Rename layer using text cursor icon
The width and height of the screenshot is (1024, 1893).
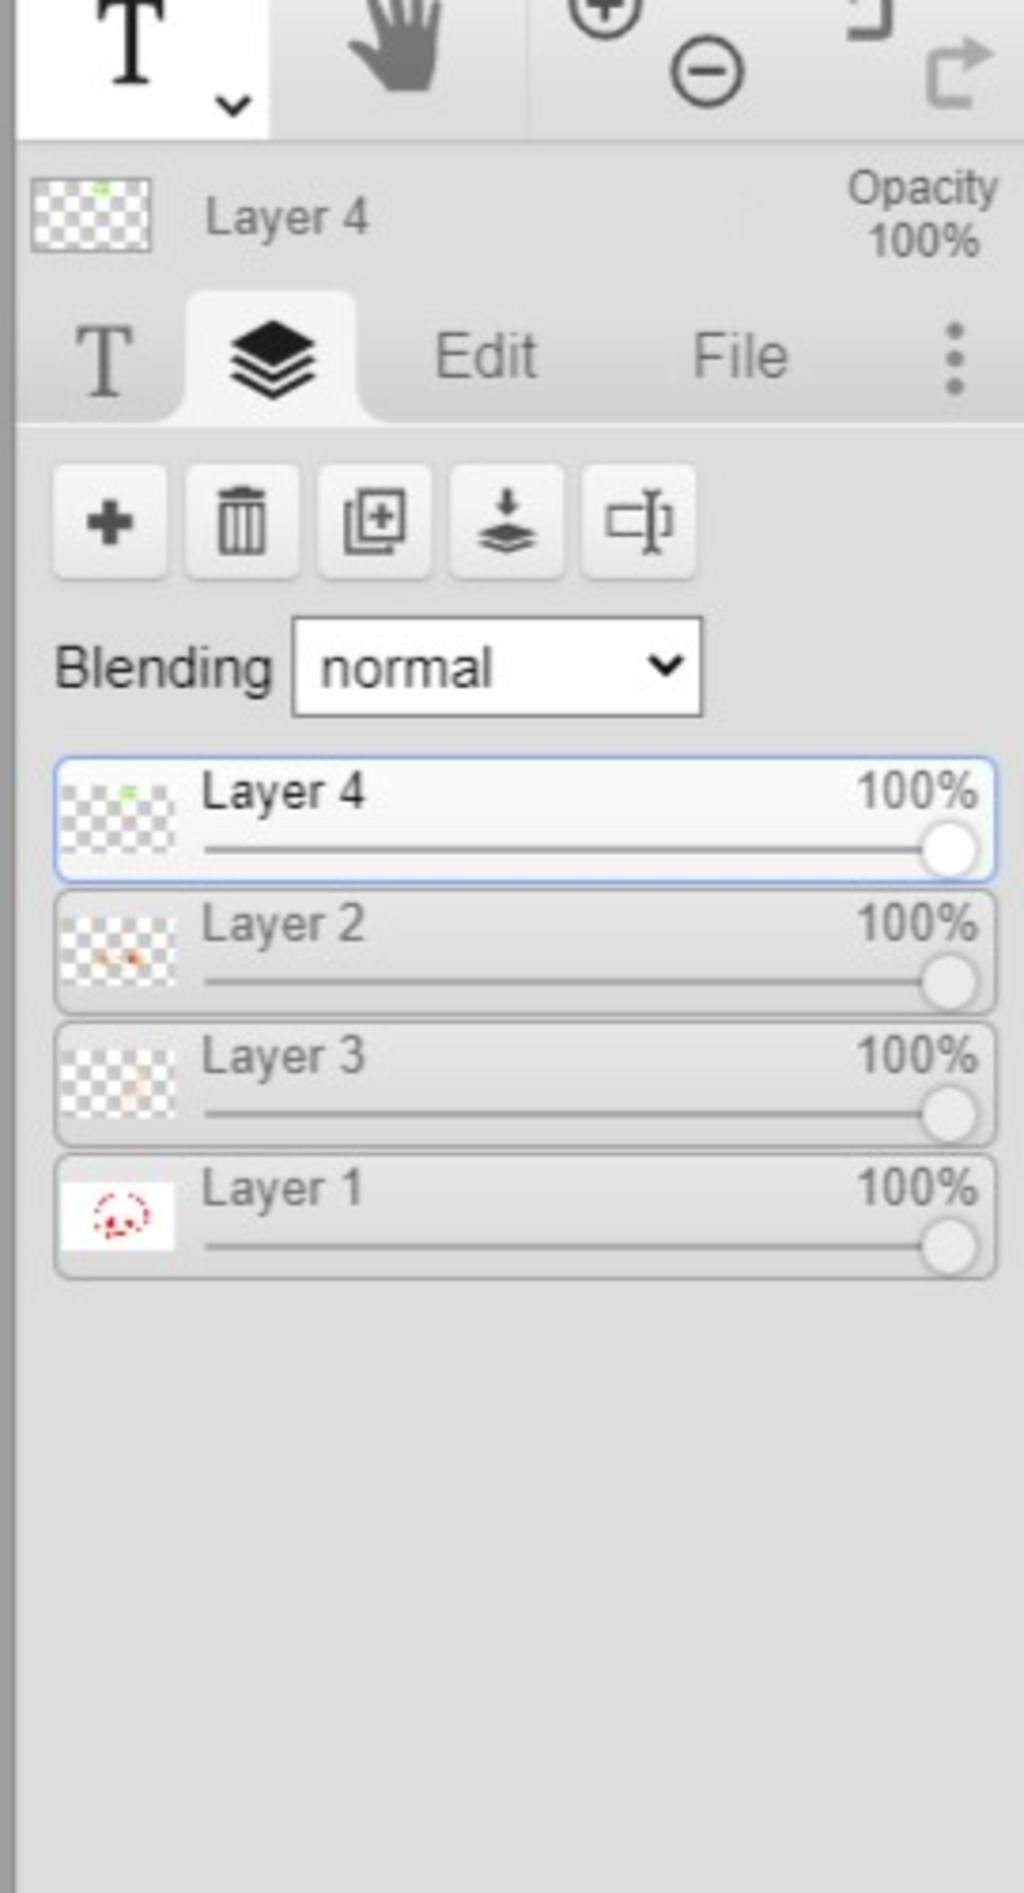pyautogui.click(x=638, y=521)
